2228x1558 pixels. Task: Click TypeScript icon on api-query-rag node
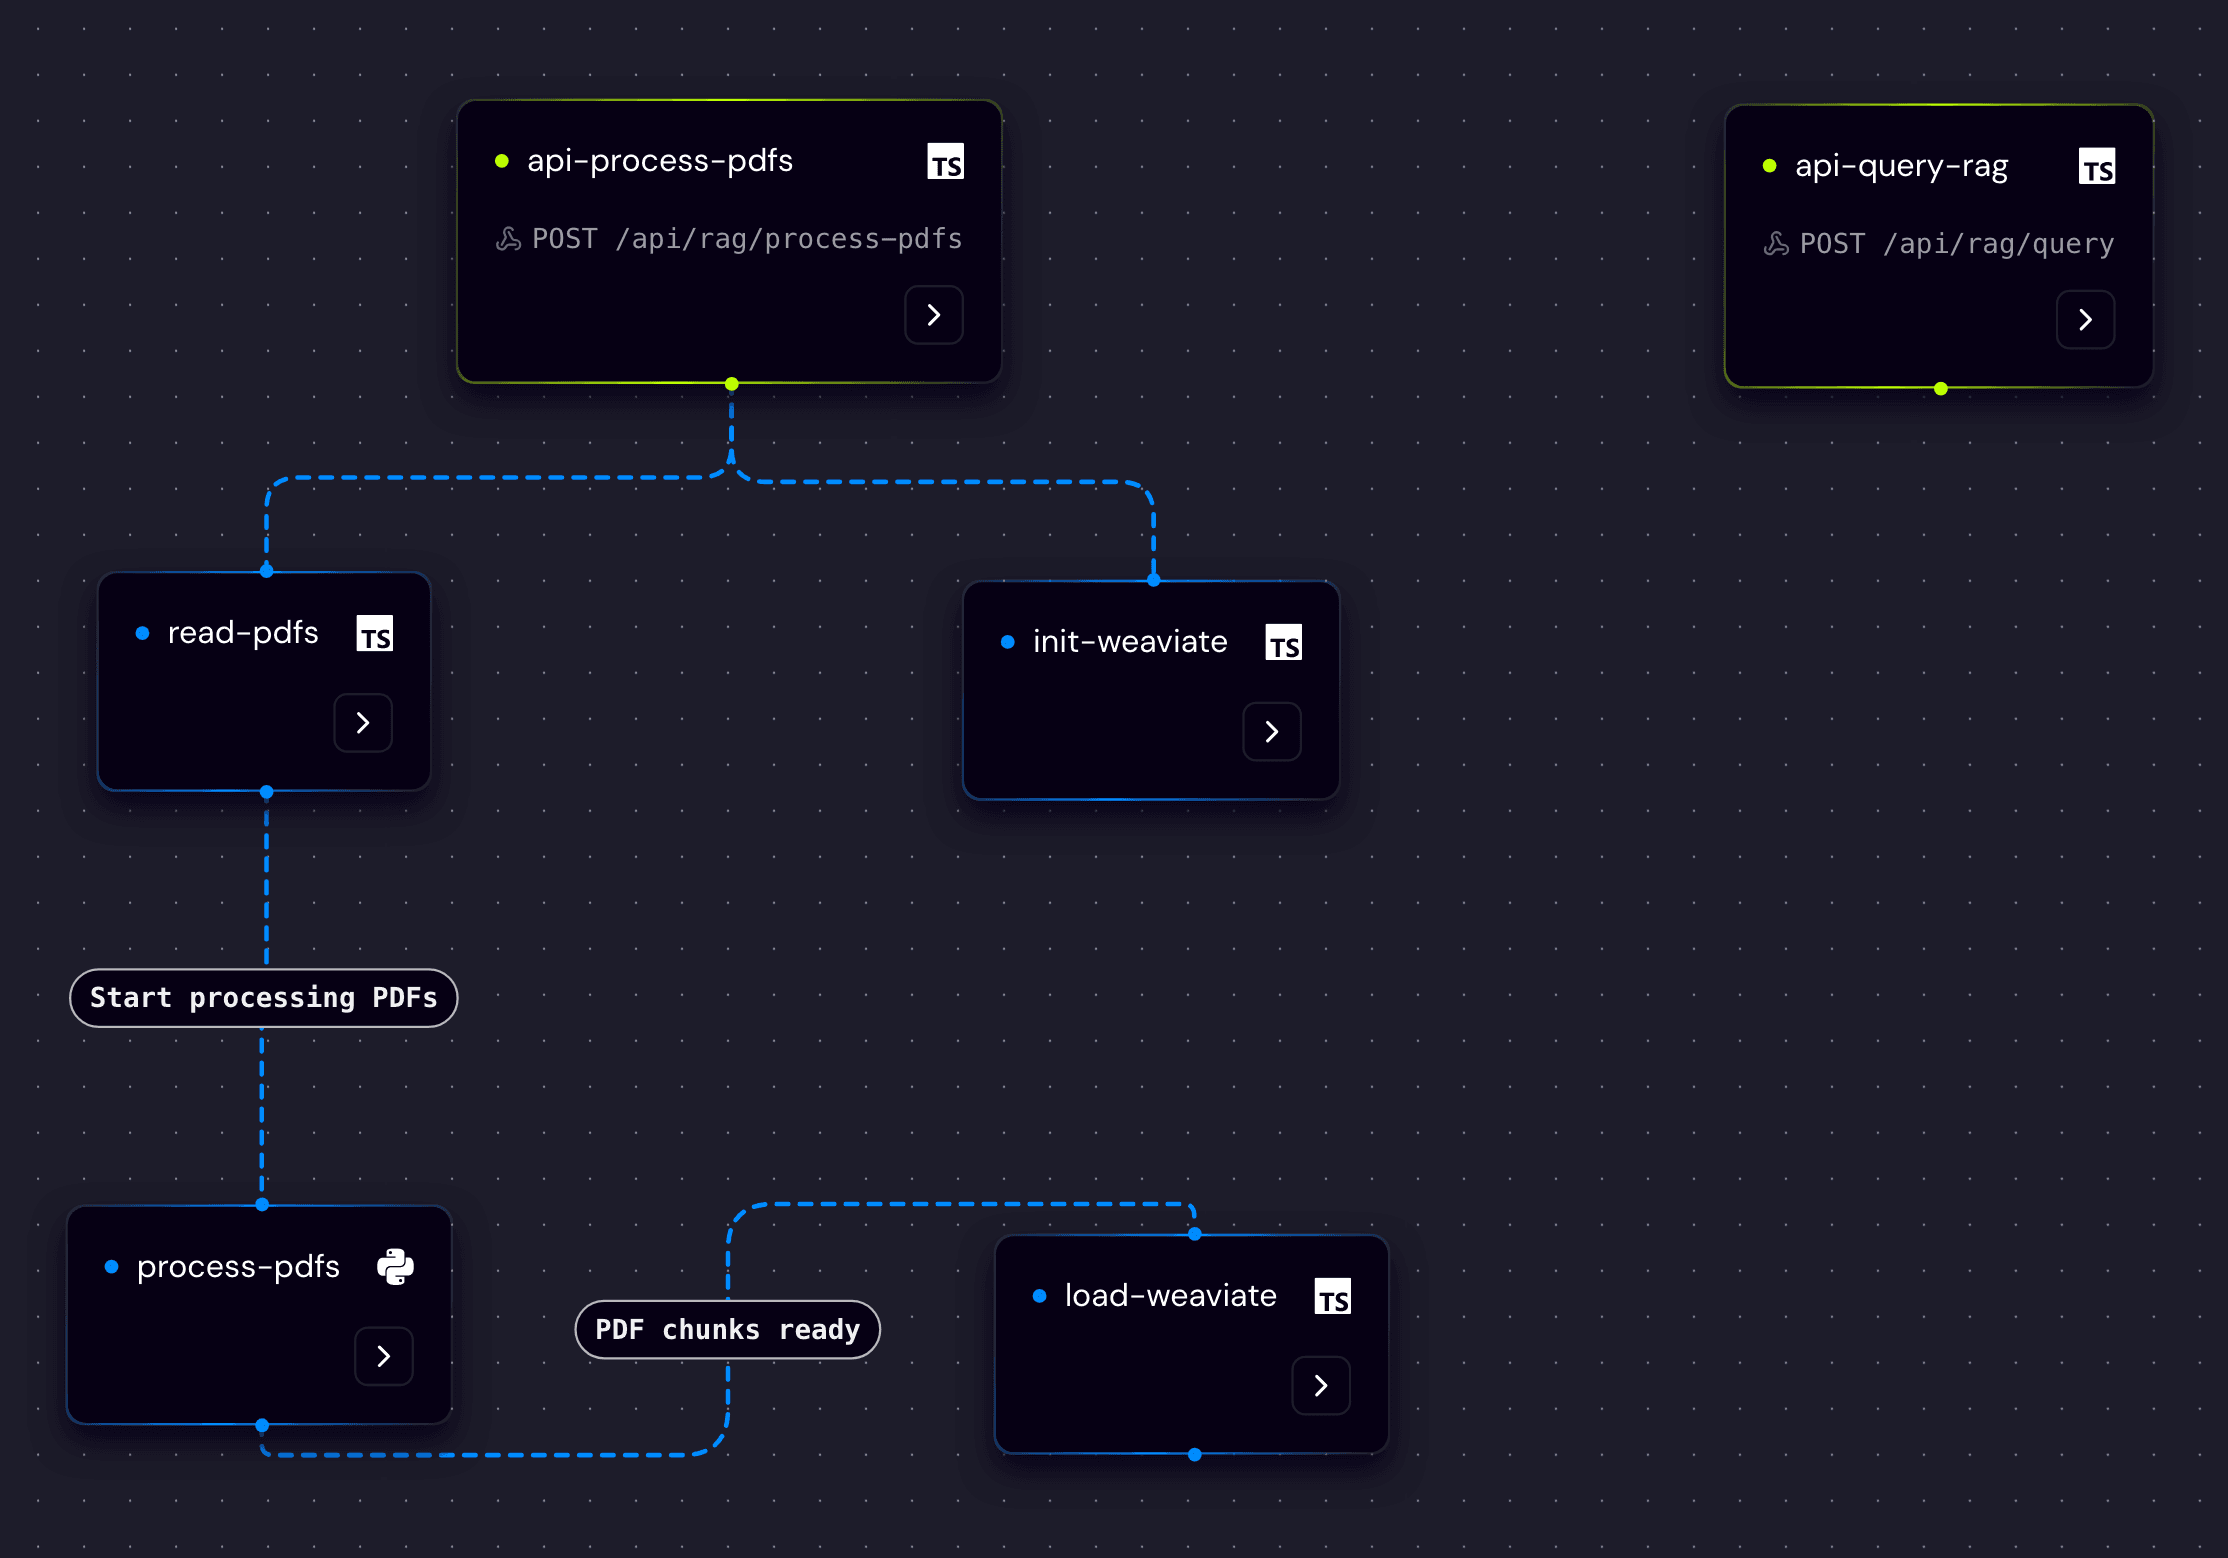[x=2096, y=167]
